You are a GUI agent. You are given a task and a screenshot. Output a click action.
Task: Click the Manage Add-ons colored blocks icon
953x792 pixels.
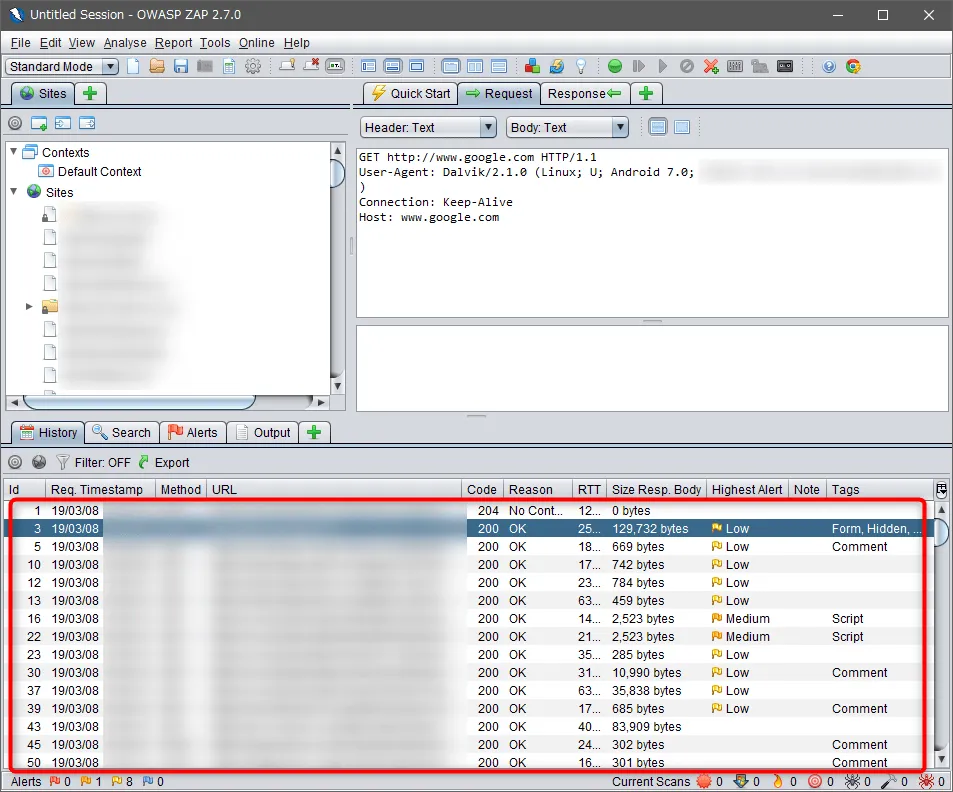[x=532, y=67]
